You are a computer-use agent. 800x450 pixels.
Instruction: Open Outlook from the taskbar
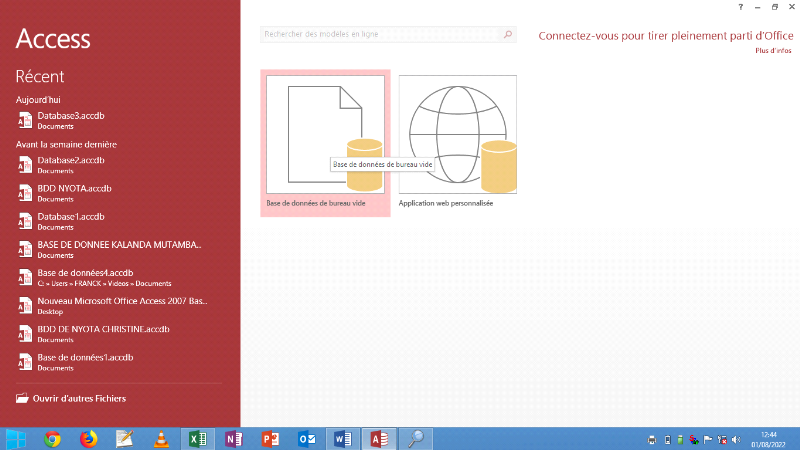(x=306, y=438)
